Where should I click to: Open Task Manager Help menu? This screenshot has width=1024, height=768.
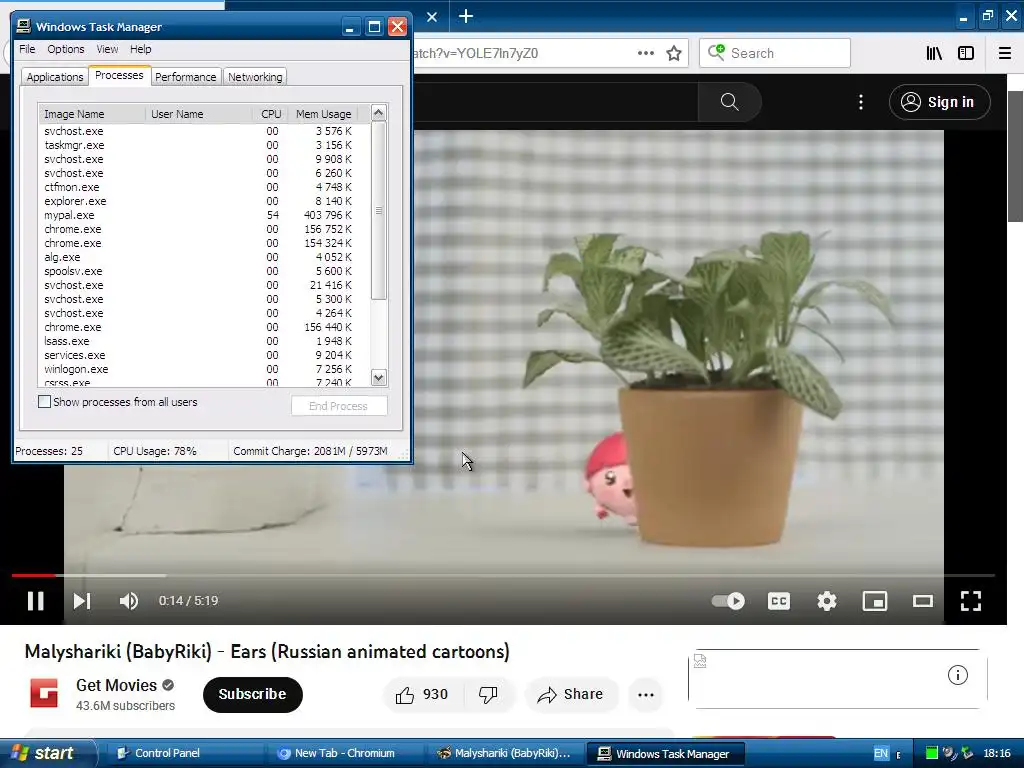[x=140, y=49]
